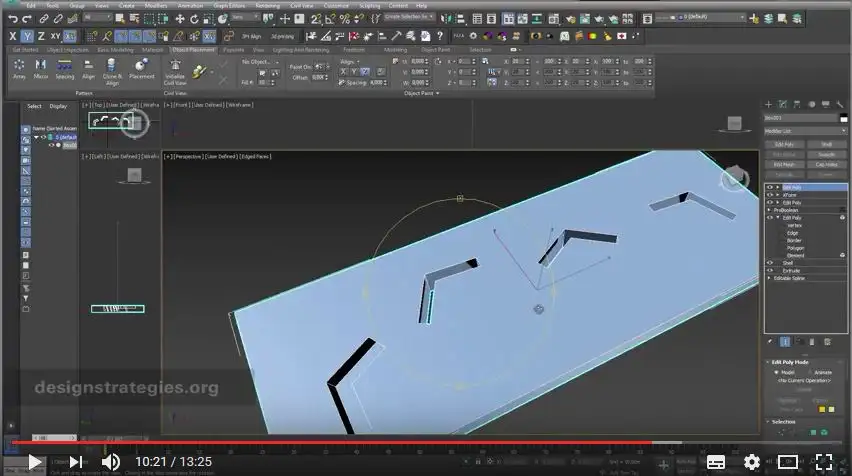Toggle visibility eye of Extrude modifier

coord(769,271)
